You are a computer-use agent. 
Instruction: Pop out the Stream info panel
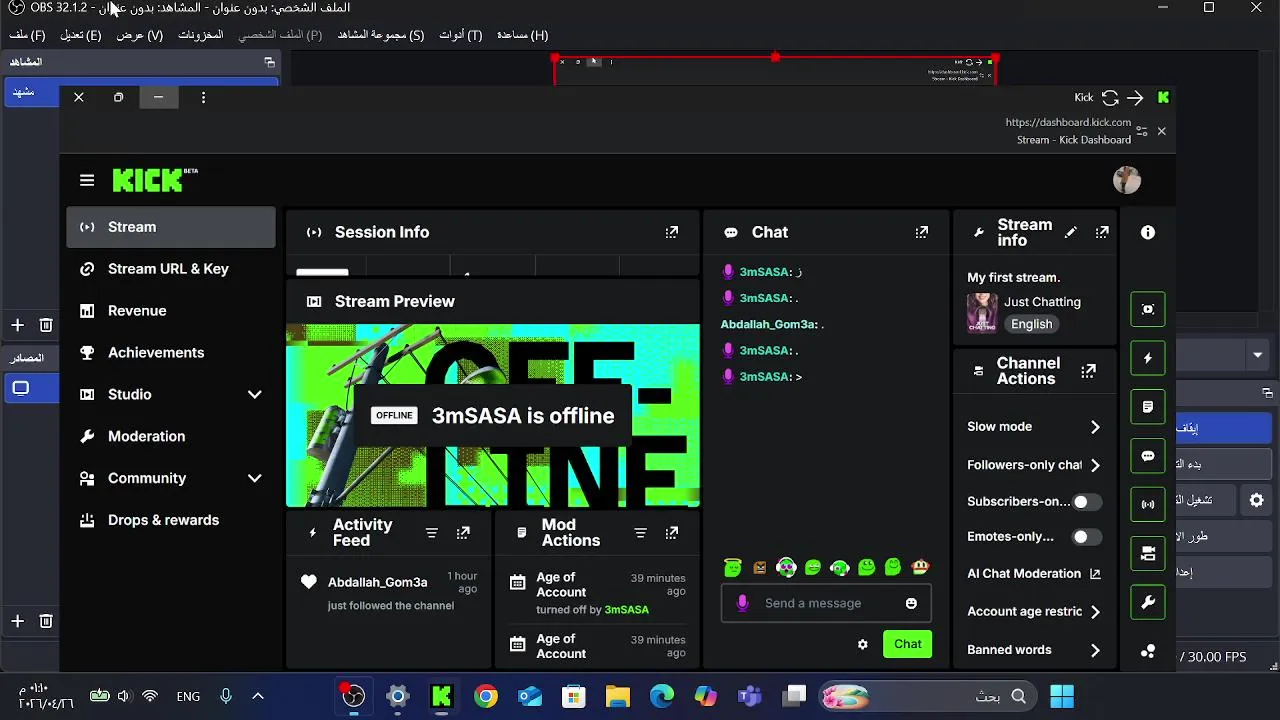(1102, 232)
